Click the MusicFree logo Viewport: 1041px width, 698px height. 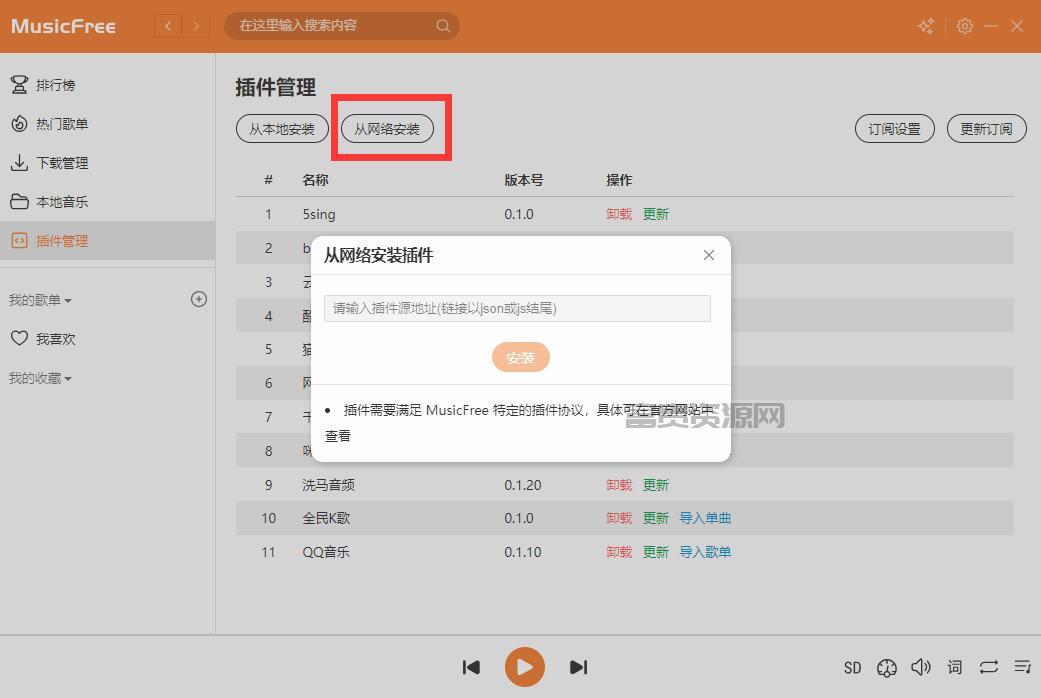point(64,26)
